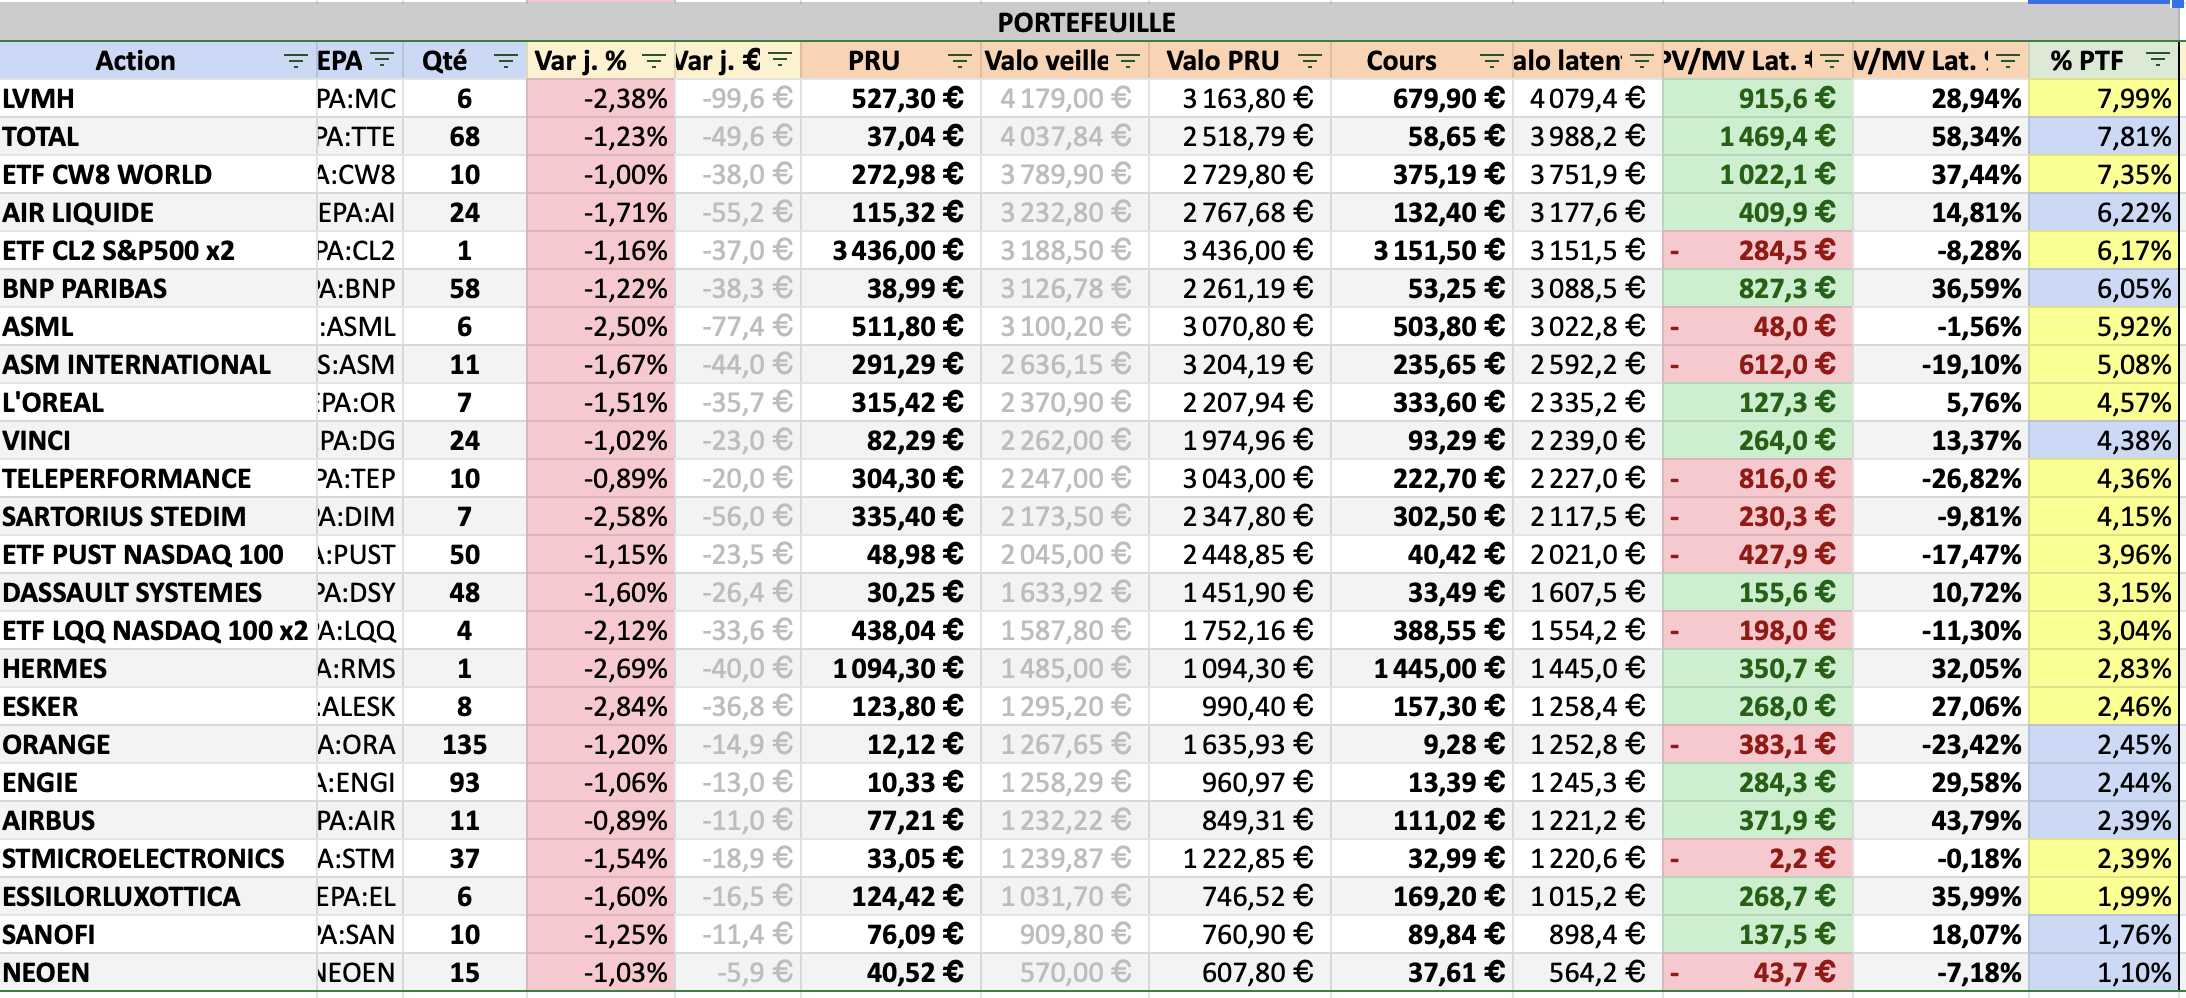Open the Action column filter icon
The height and width of the screenshot is (998, 2186).
pyautogui.click(x=295, y=61)
